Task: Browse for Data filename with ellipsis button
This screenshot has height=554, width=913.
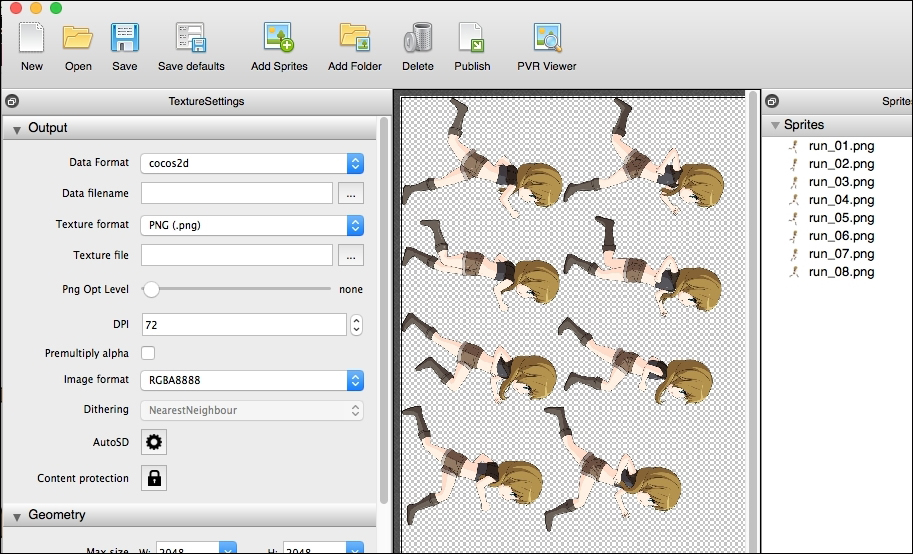Action: [351, 193]
